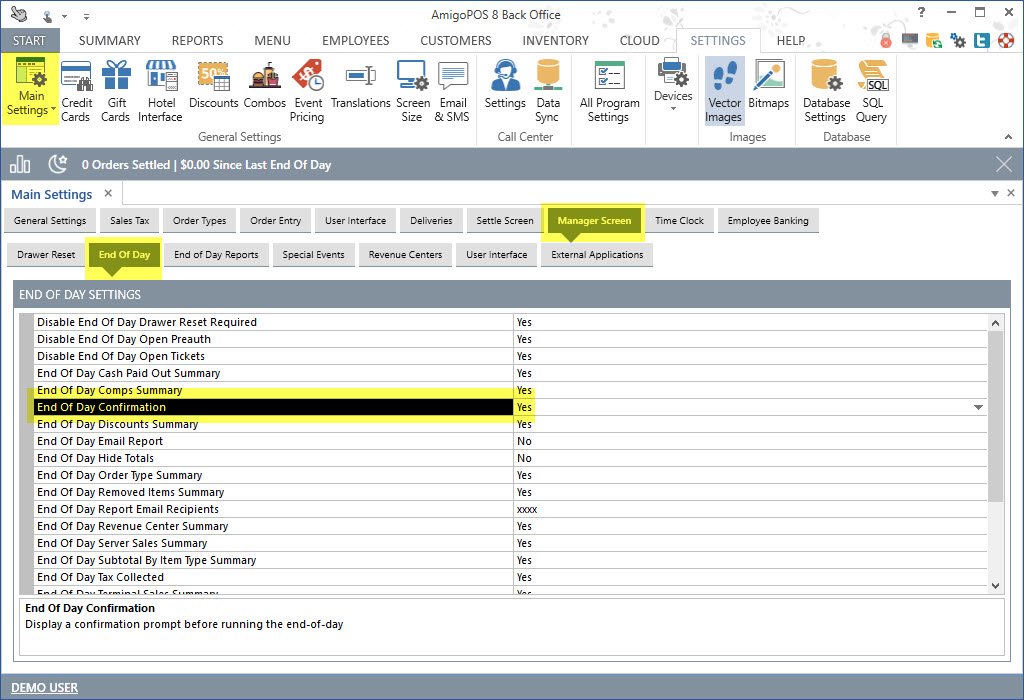The image size is (1024, 700).
Task: Select the Bitmaps image option
Action: [x=769, y=90]
